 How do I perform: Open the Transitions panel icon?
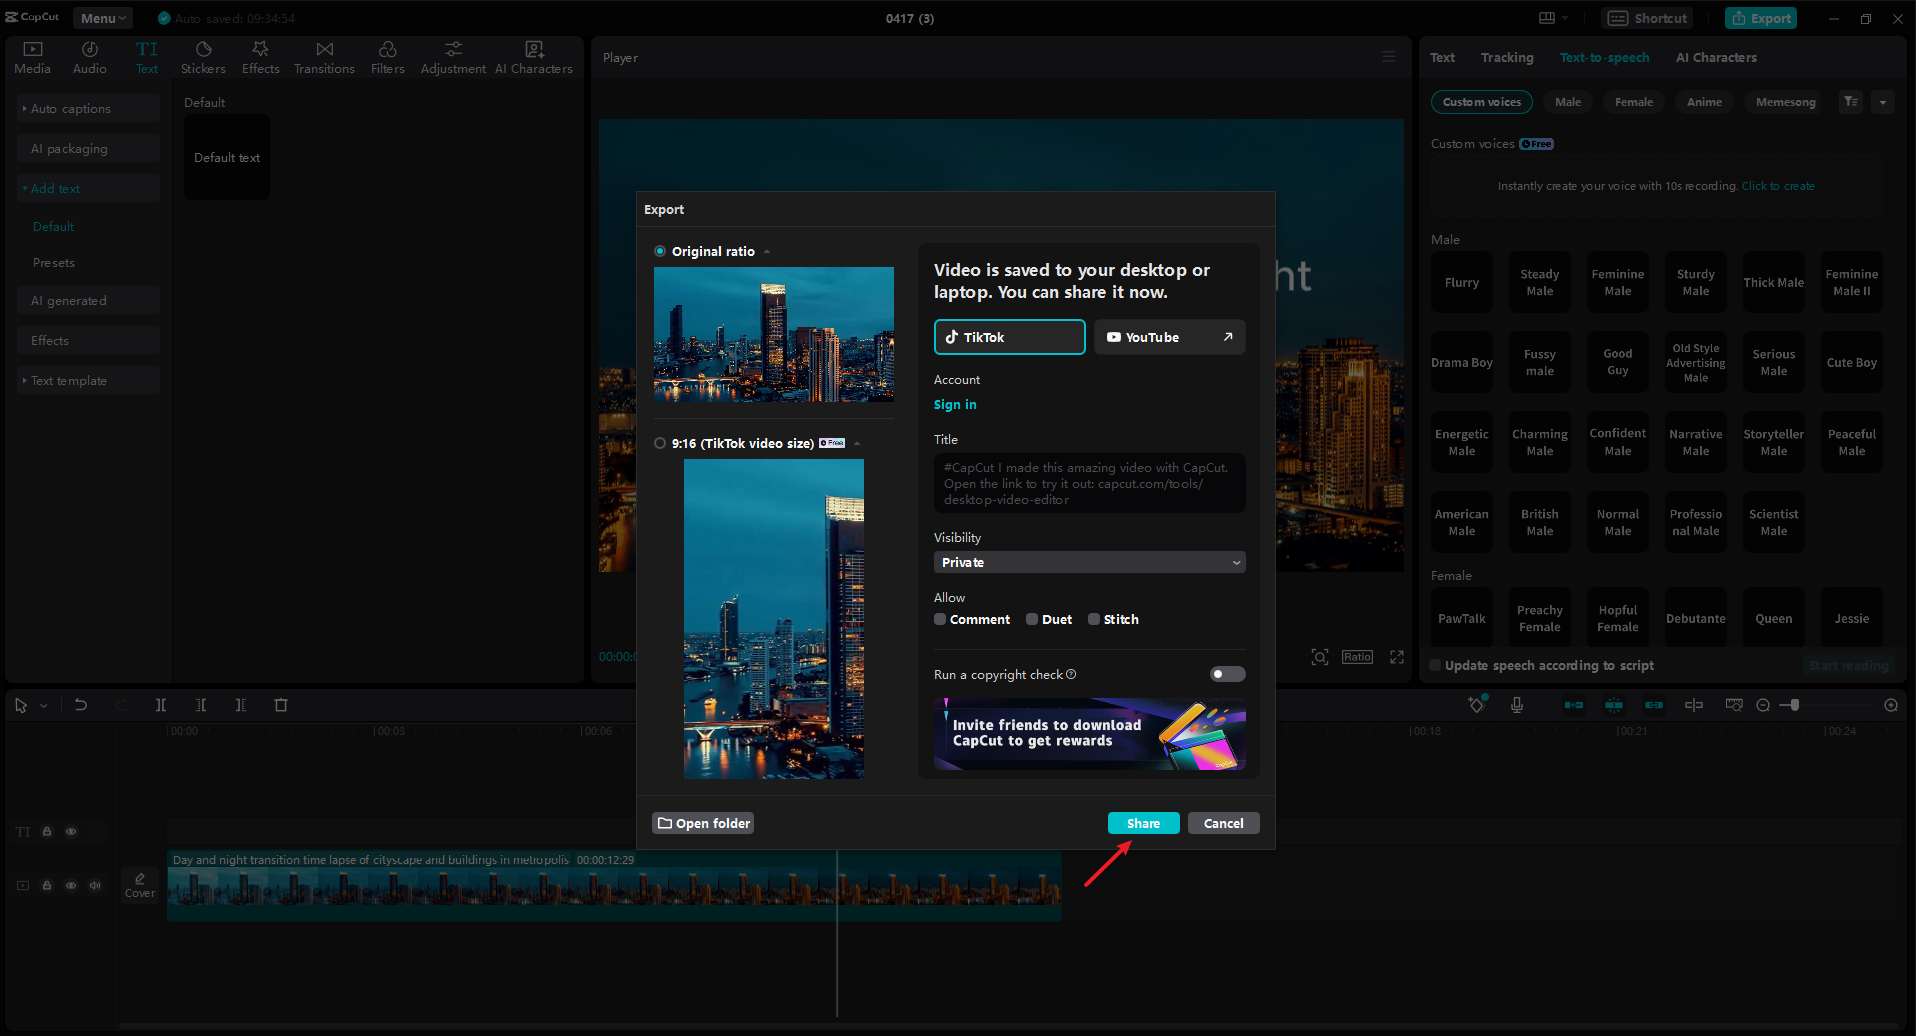pyautogui.click(x=324, y=57)
